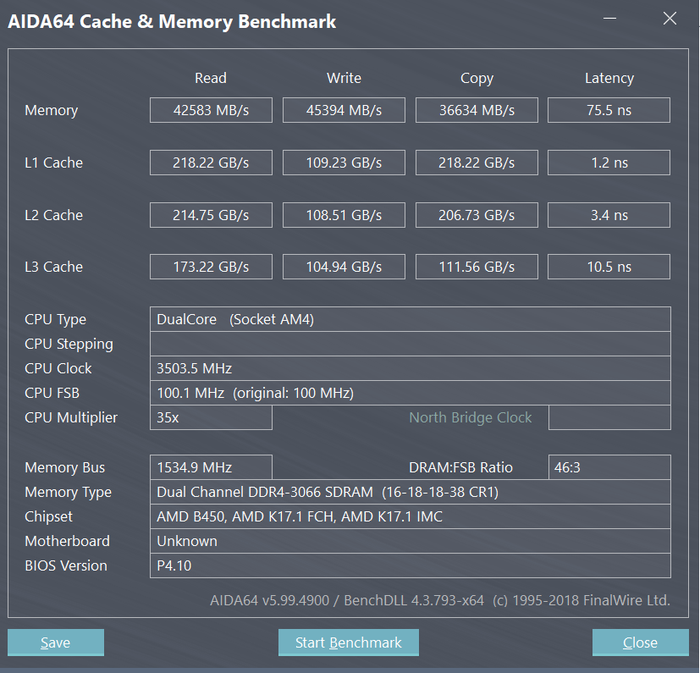Viewport: 700px width, 673px height.
Task: Click the empty CPU Stepping field
Action: tap(410, 344)
